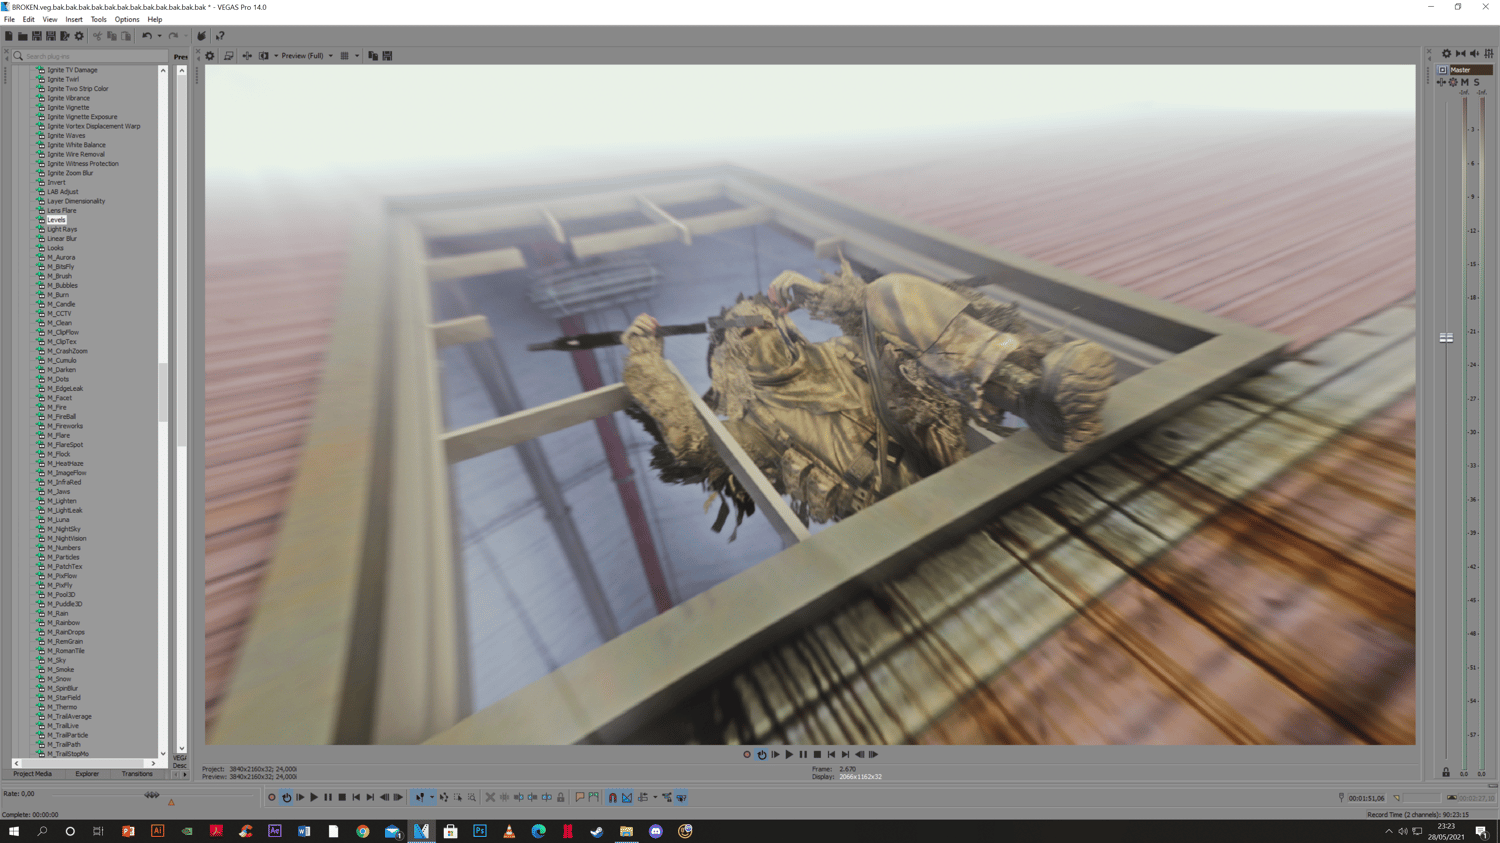The height and width of the screenshot is (843, 1500).
Task: Play from start in the preview window
Action: point(775,755)
